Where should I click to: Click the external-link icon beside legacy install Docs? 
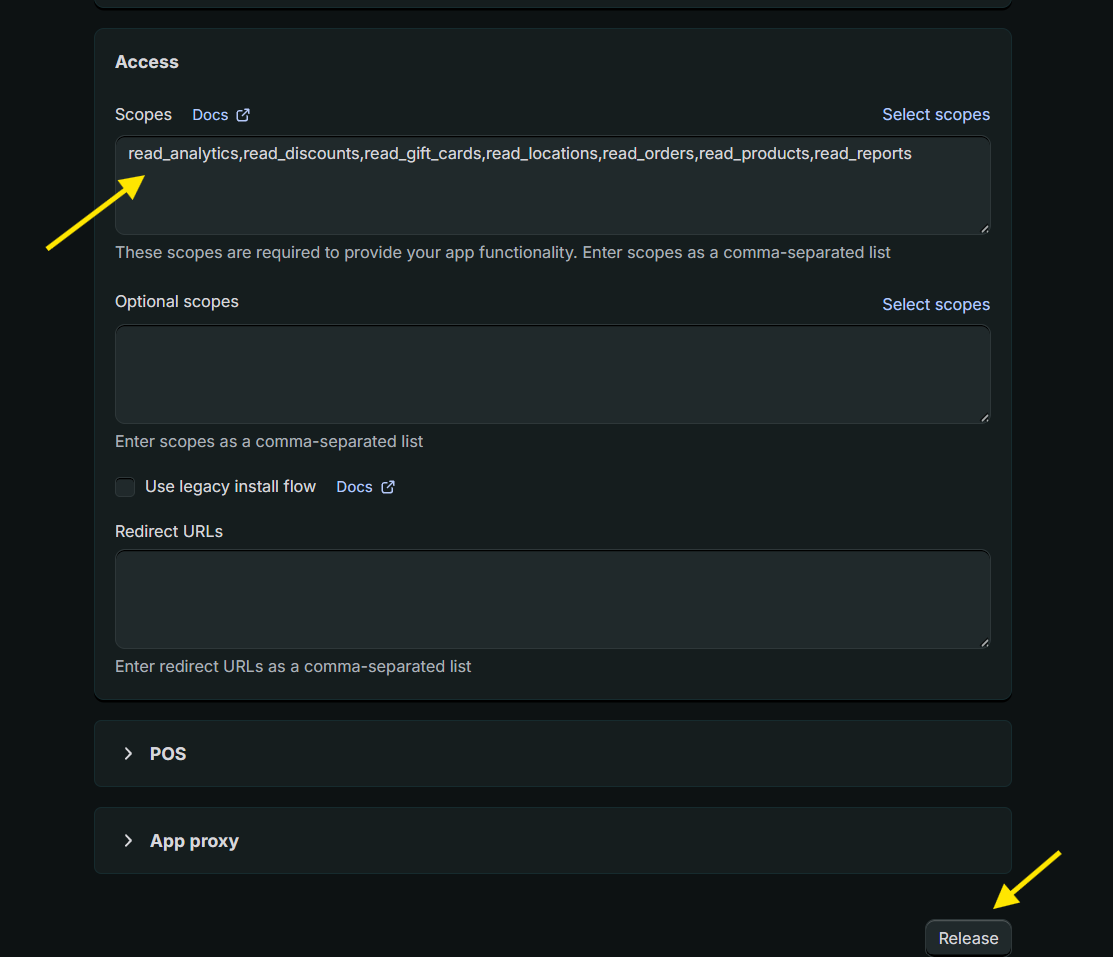388,487
